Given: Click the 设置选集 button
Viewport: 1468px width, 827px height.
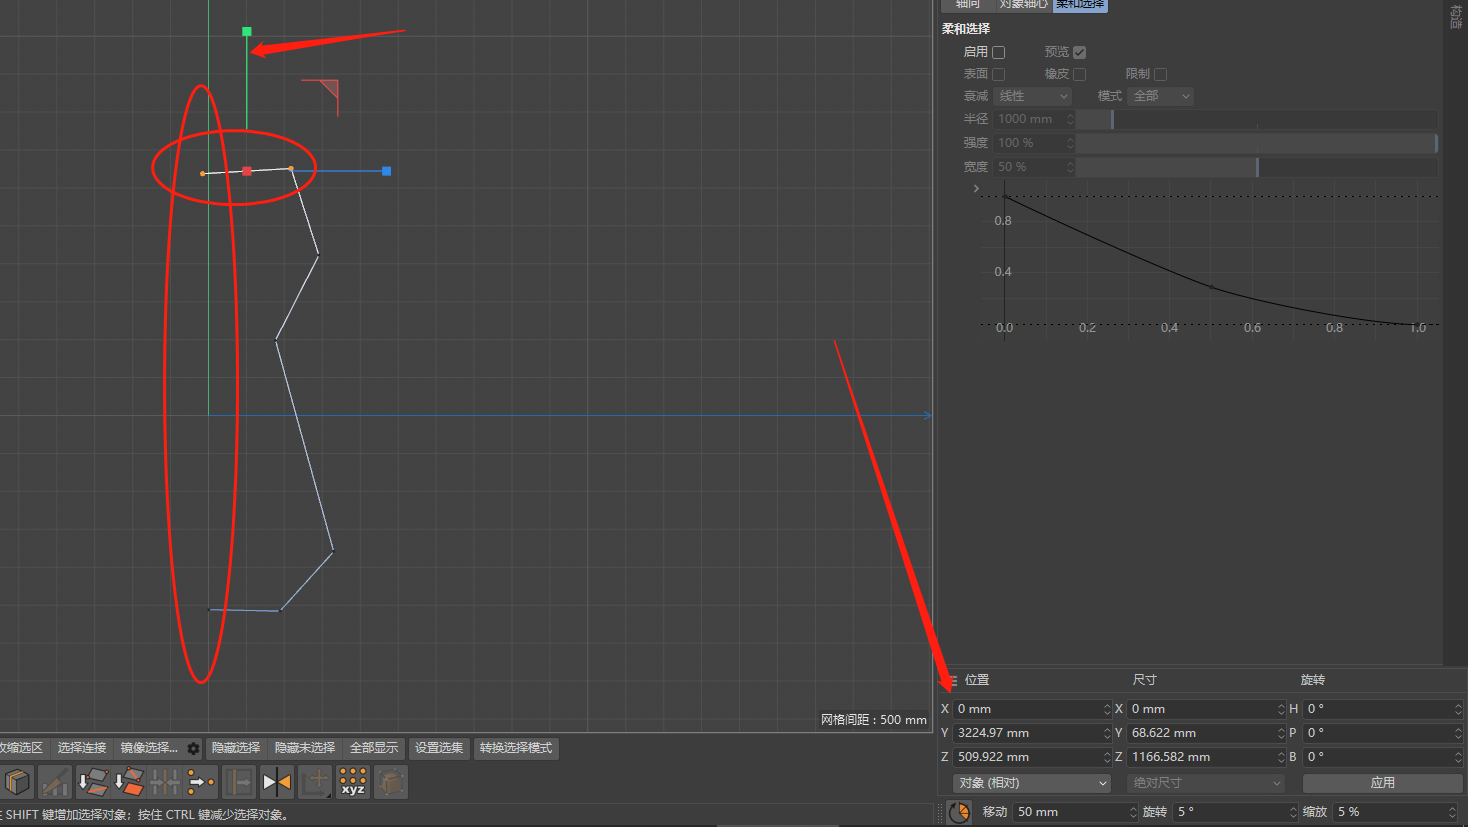Looking at the screenshot, I should coord(440,748).
